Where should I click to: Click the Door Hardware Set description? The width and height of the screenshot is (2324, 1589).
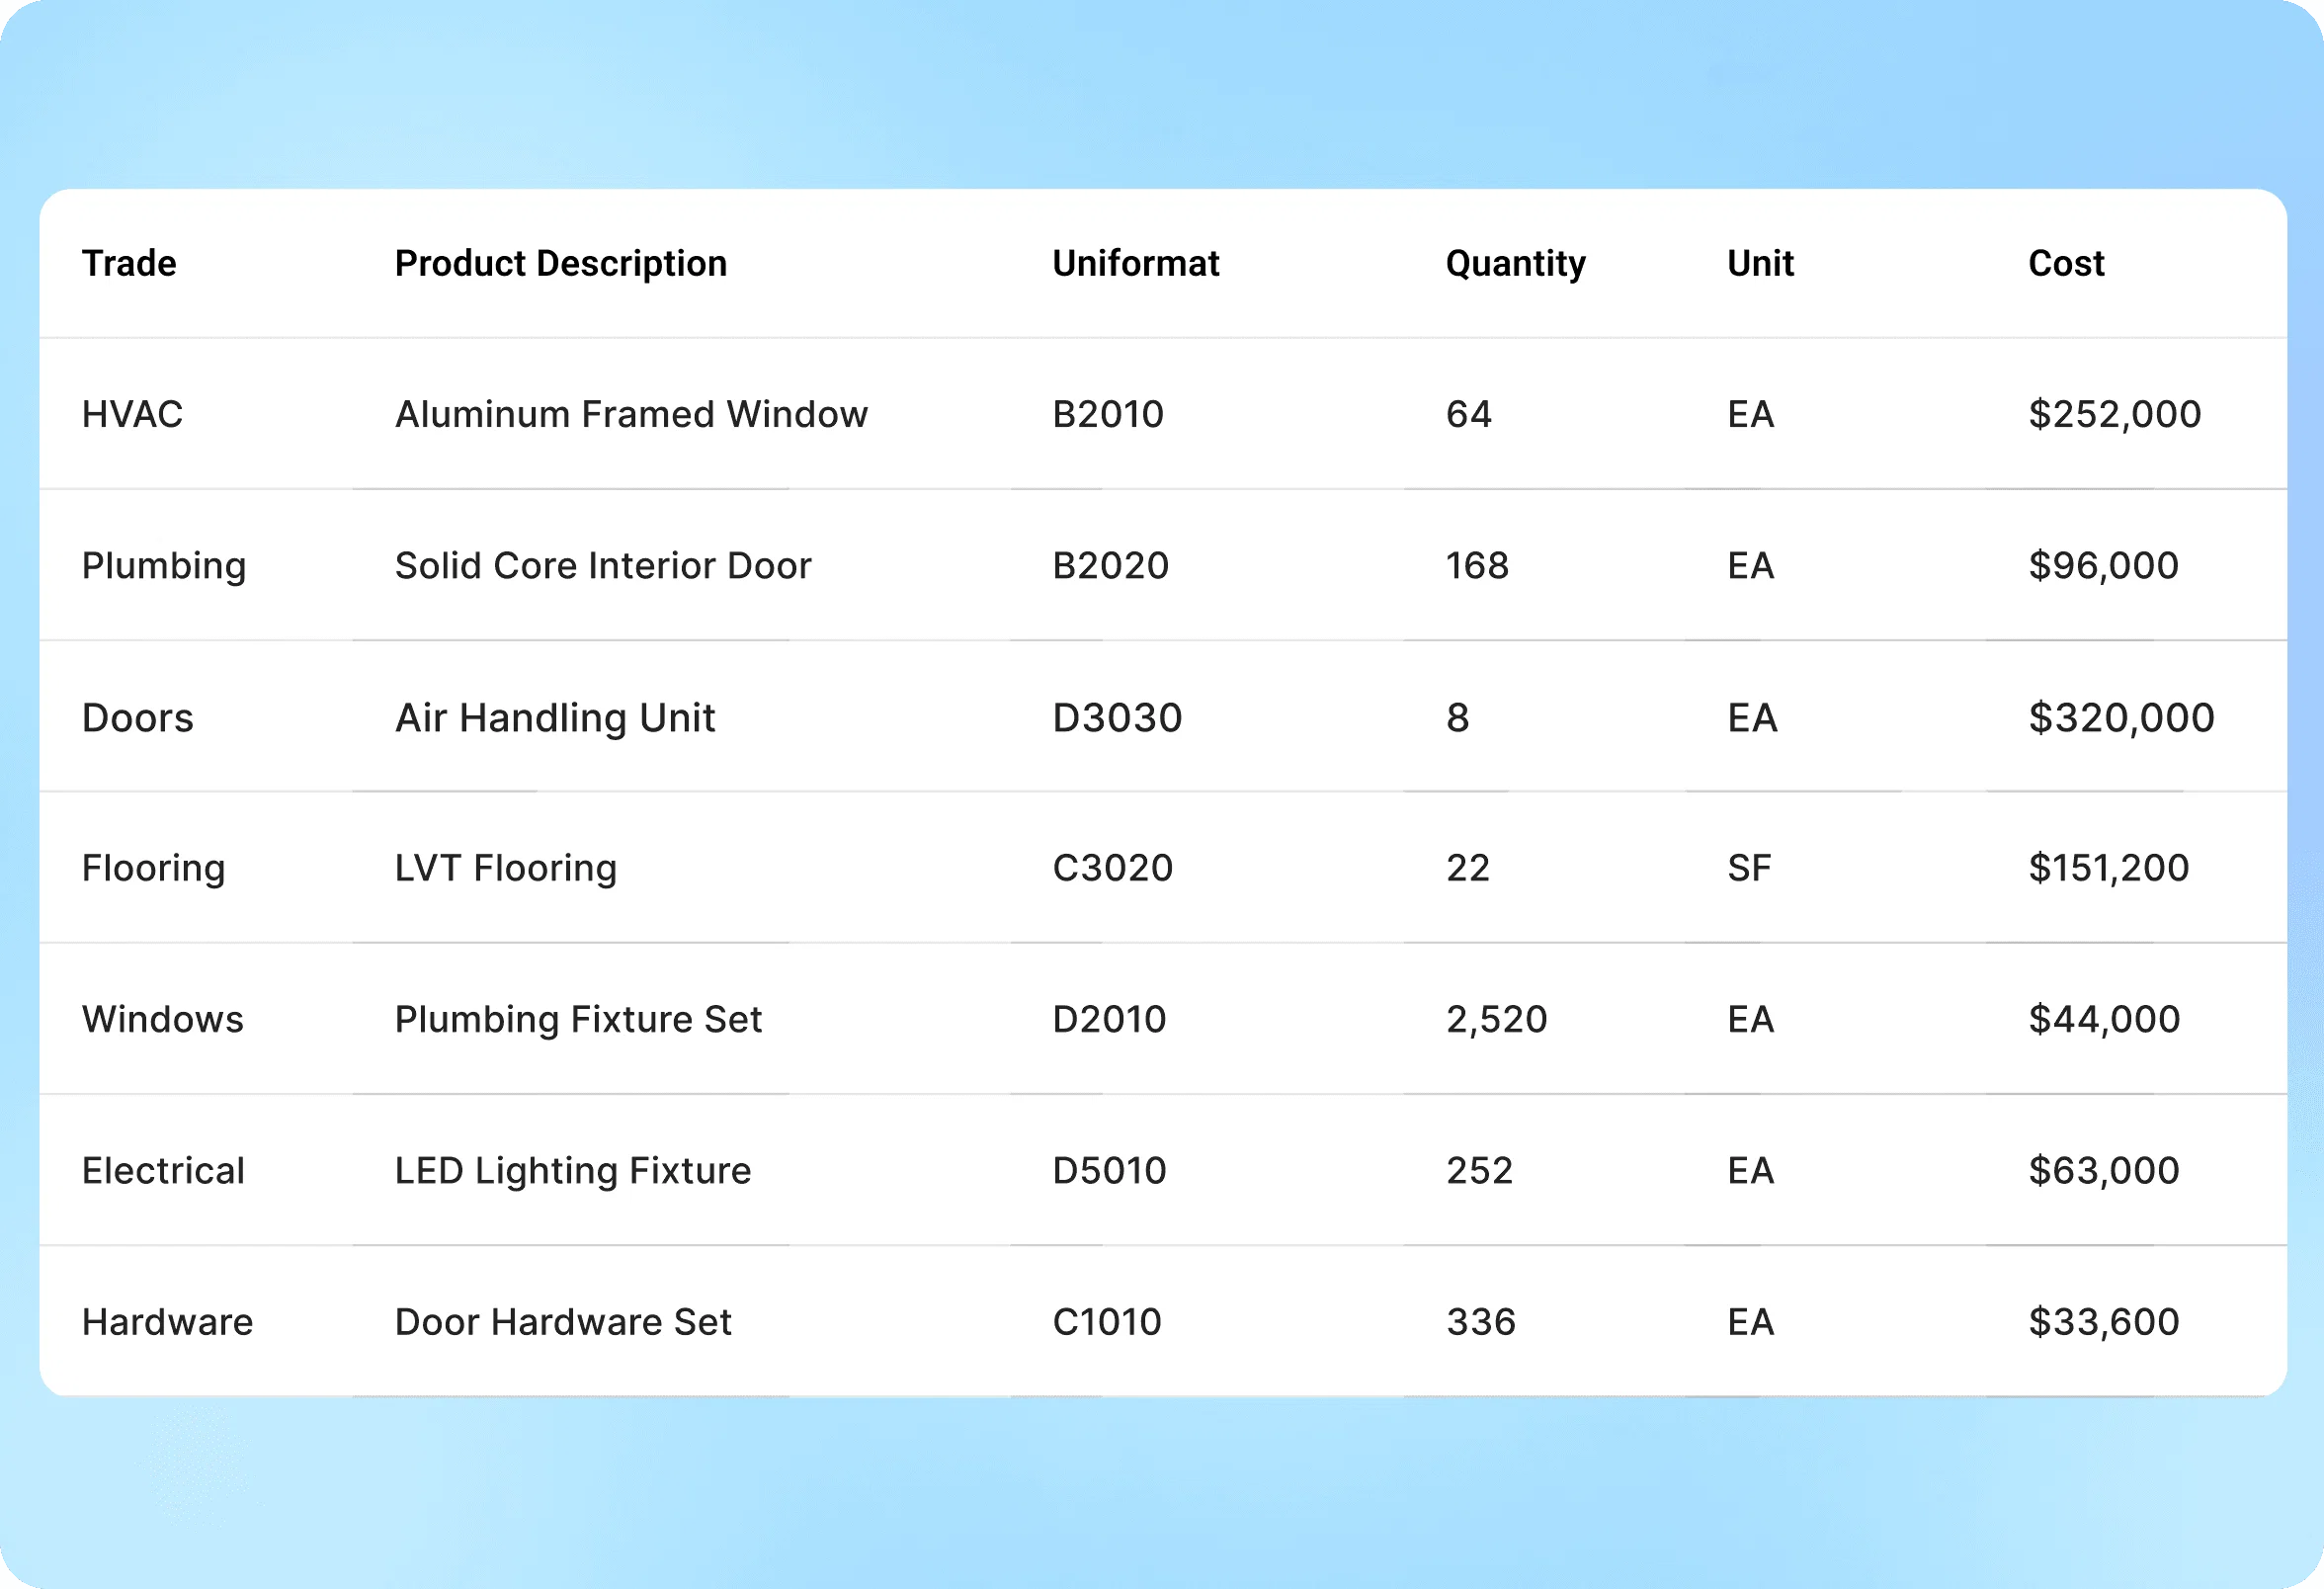coord(563,1322)
